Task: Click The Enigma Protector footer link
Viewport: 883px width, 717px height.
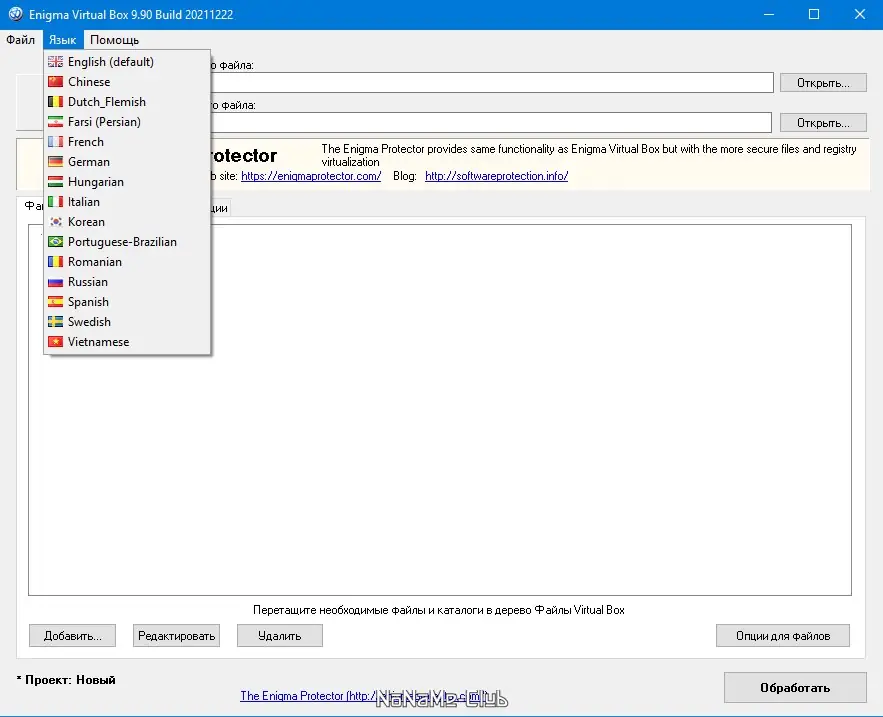Action: point(364,696)
